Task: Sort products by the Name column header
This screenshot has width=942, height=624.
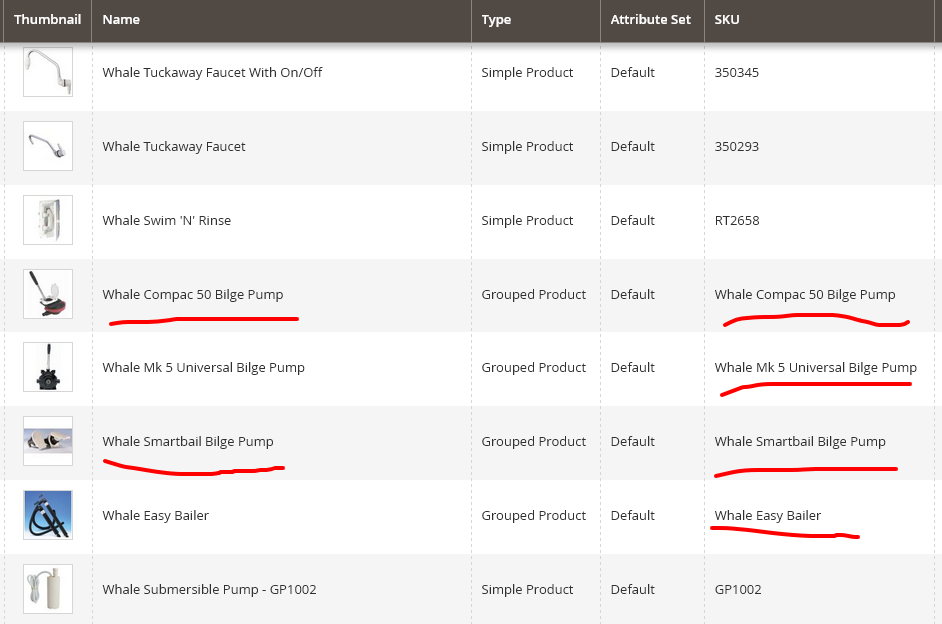Action: (x=120, y=20)
